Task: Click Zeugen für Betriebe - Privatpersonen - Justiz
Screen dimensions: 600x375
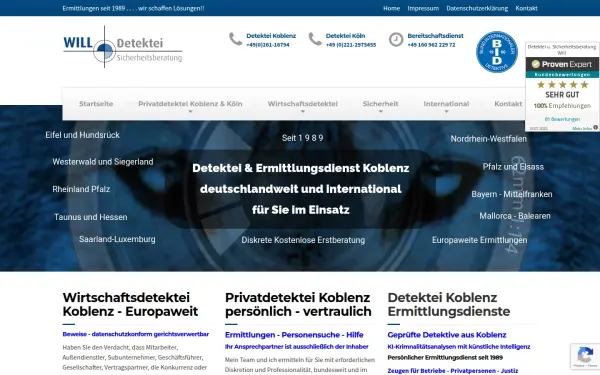Action: point(453,371)
